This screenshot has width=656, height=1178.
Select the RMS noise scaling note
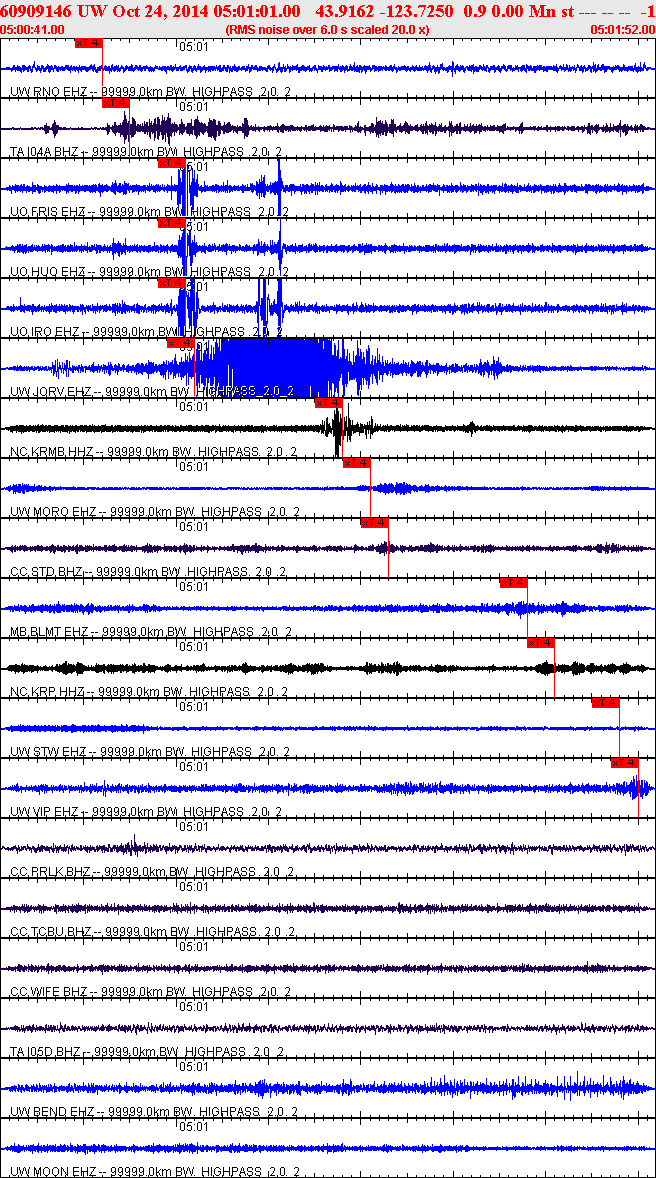(328, 29)
